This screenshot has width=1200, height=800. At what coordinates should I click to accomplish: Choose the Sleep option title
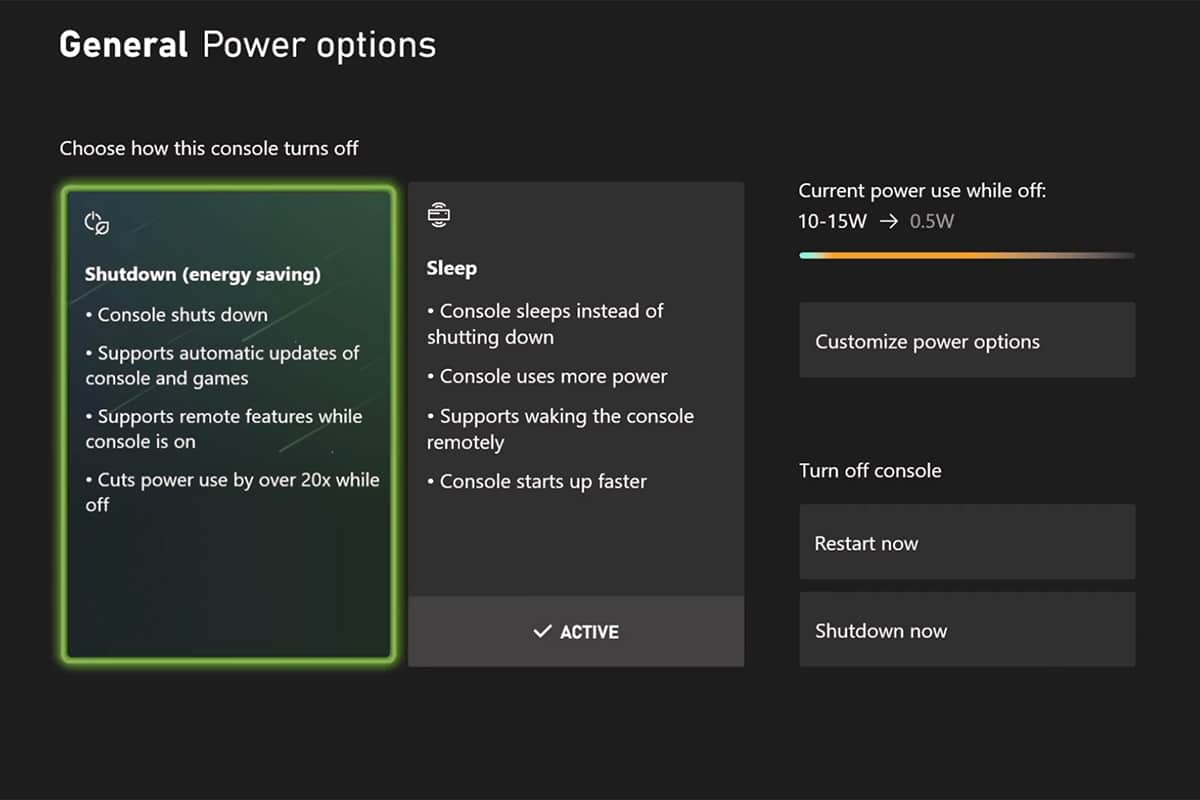[x=452, y=268]
